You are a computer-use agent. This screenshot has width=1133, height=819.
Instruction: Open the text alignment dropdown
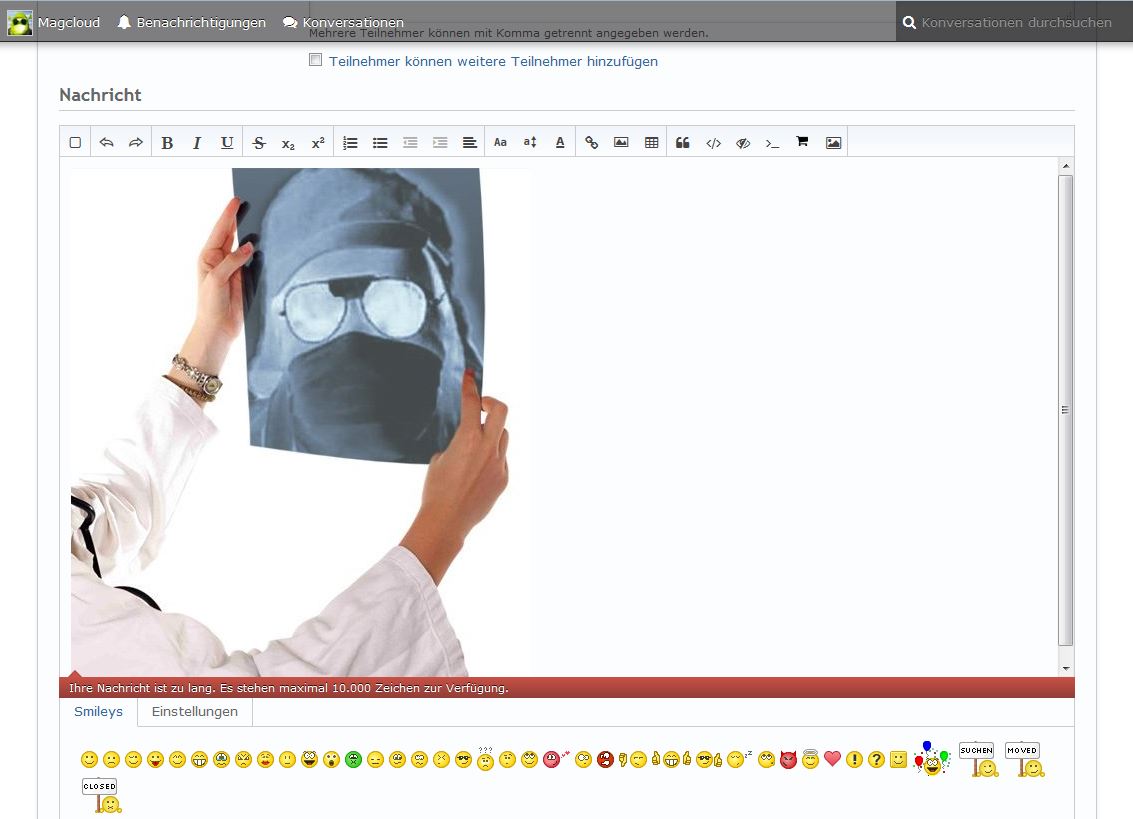(x=470, y=142)
